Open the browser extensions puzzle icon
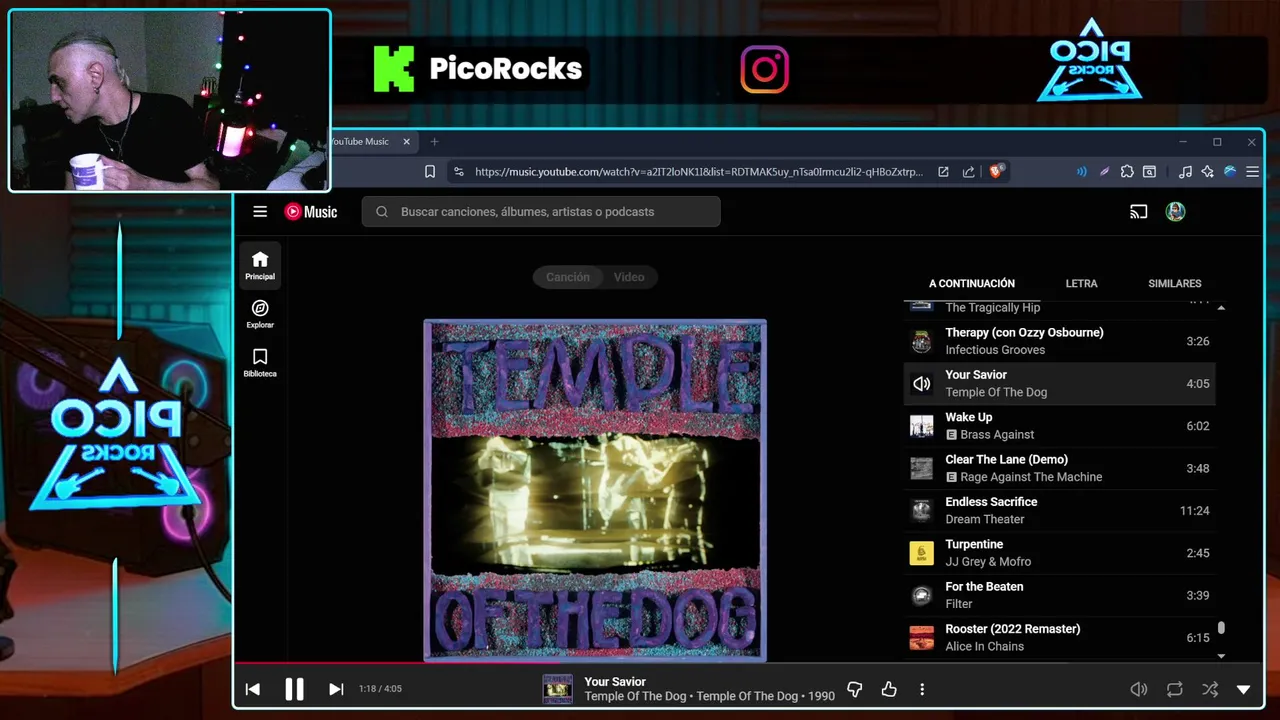Screen dimensions: 1280x720 (x=1127, y=172)
